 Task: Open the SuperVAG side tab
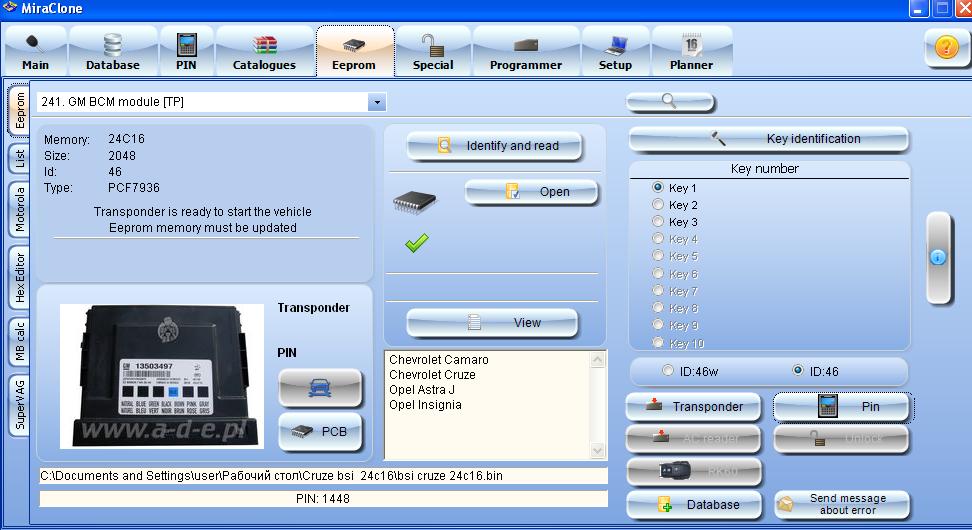20,405
